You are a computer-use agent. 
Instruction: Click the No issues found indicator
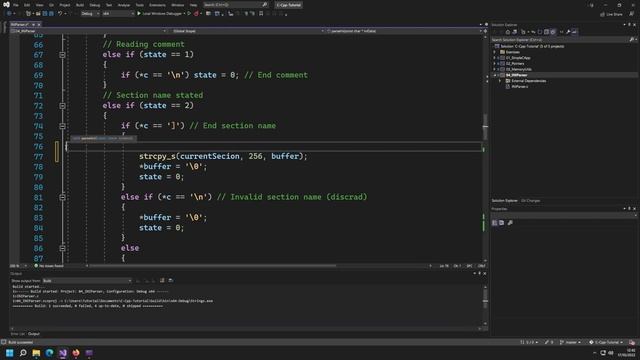pos(49,266)
